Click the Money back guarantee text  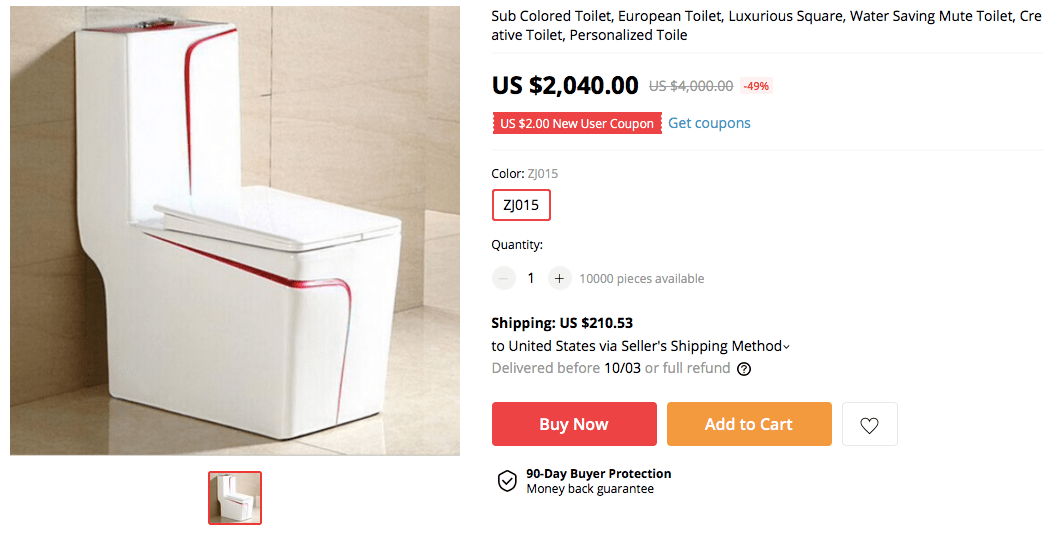click(x=590, y=489)
